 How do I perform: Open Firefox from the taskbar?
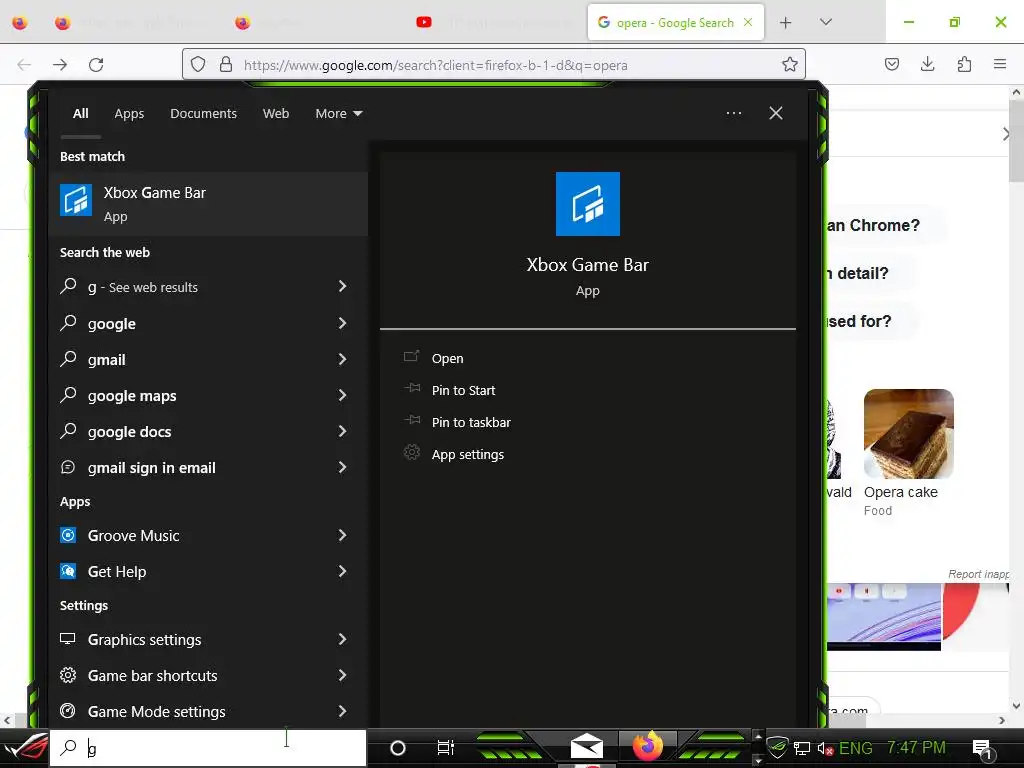pos(647,746)
